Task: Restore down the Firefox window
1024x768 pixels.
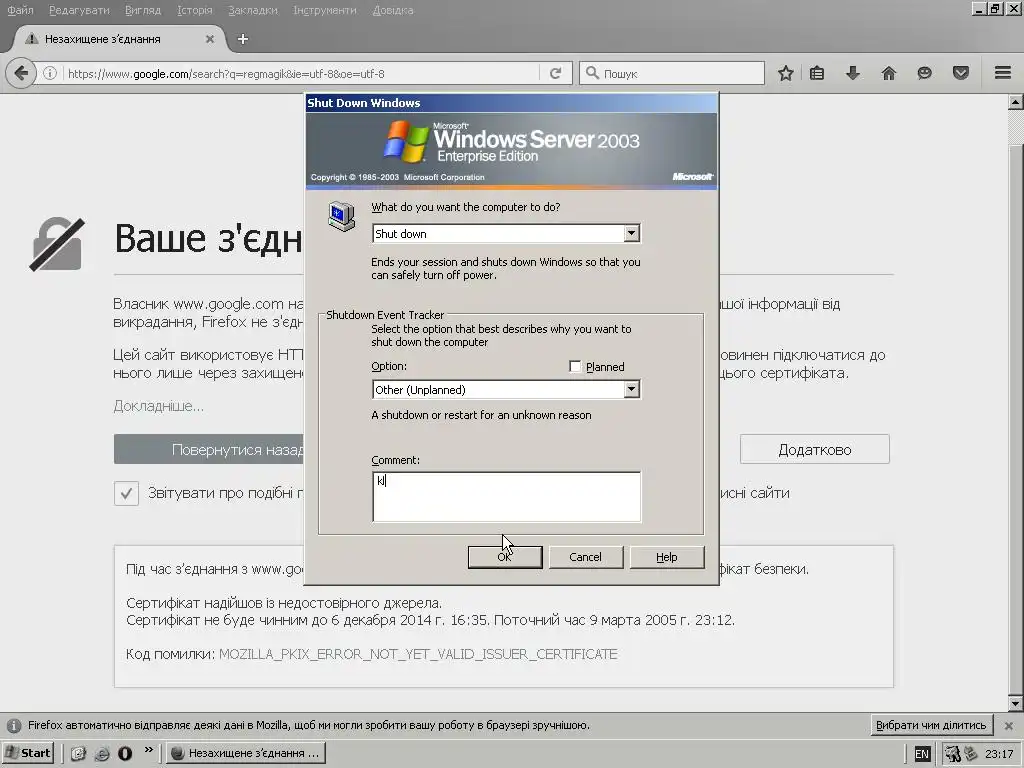Action: (995, 8)
